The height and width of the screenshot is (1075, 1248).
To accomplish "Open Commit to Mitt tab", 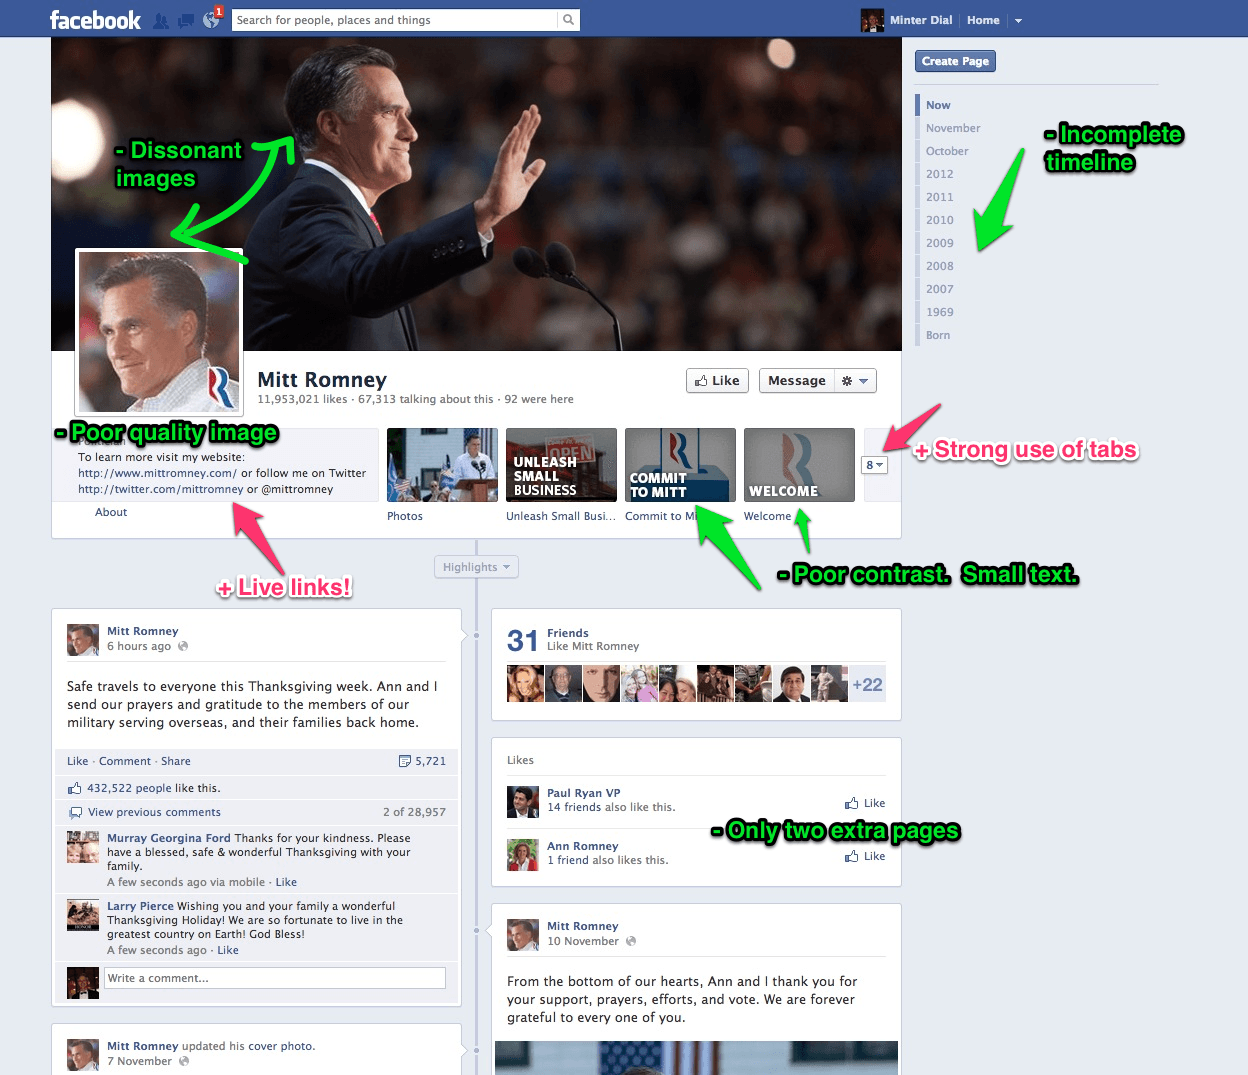I will pos(680,465).
